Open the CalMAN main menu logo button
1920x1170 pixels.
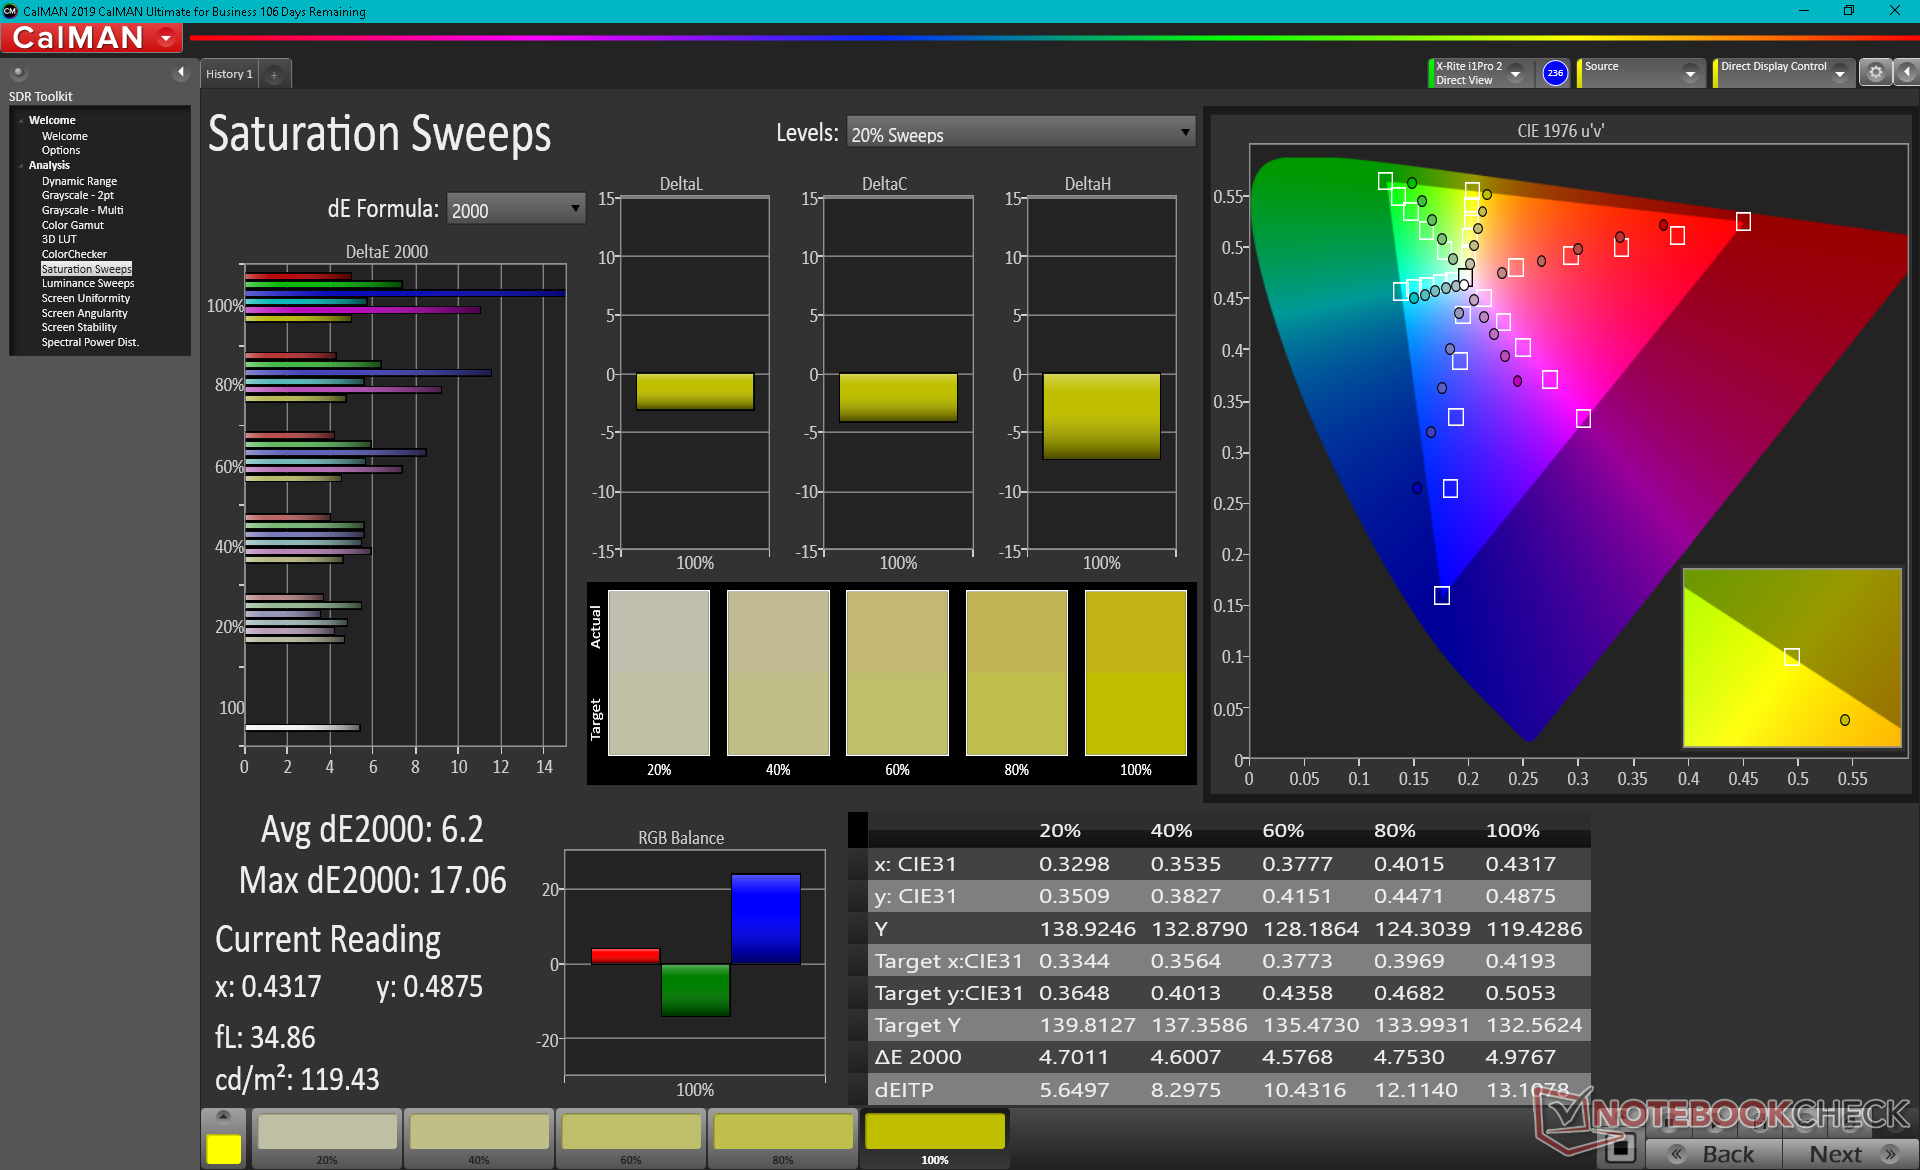(x=92, y=38)
